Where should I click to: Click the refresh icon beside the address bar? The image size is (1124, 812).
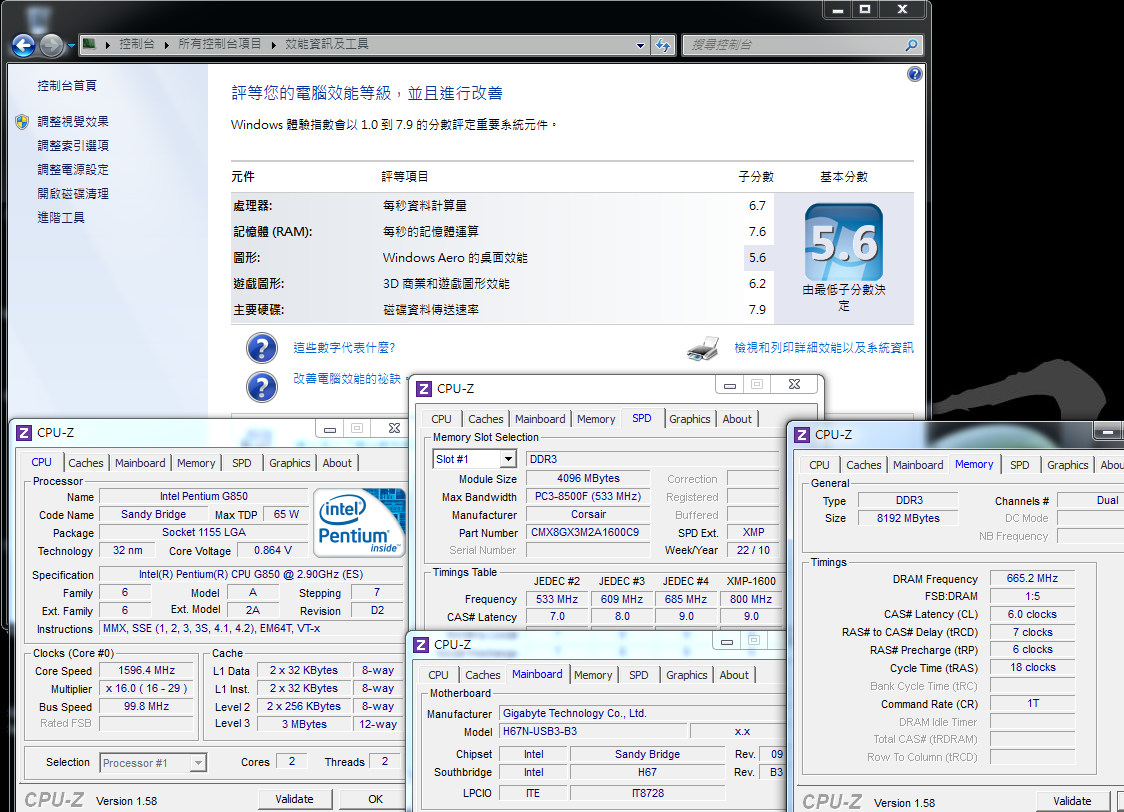[x=663, y=45]
